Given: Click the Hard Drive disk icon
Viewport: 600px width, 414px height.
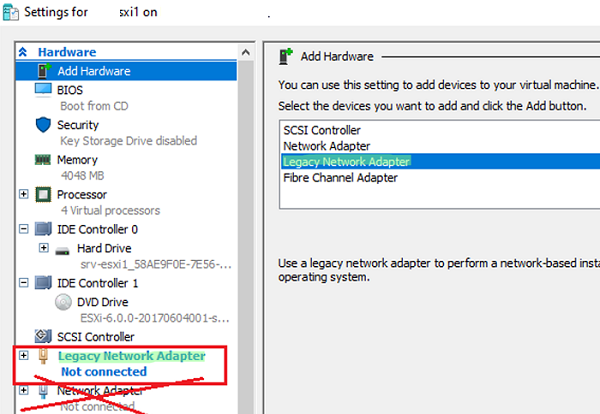Looking at the screenshot, I should point(62,251).
